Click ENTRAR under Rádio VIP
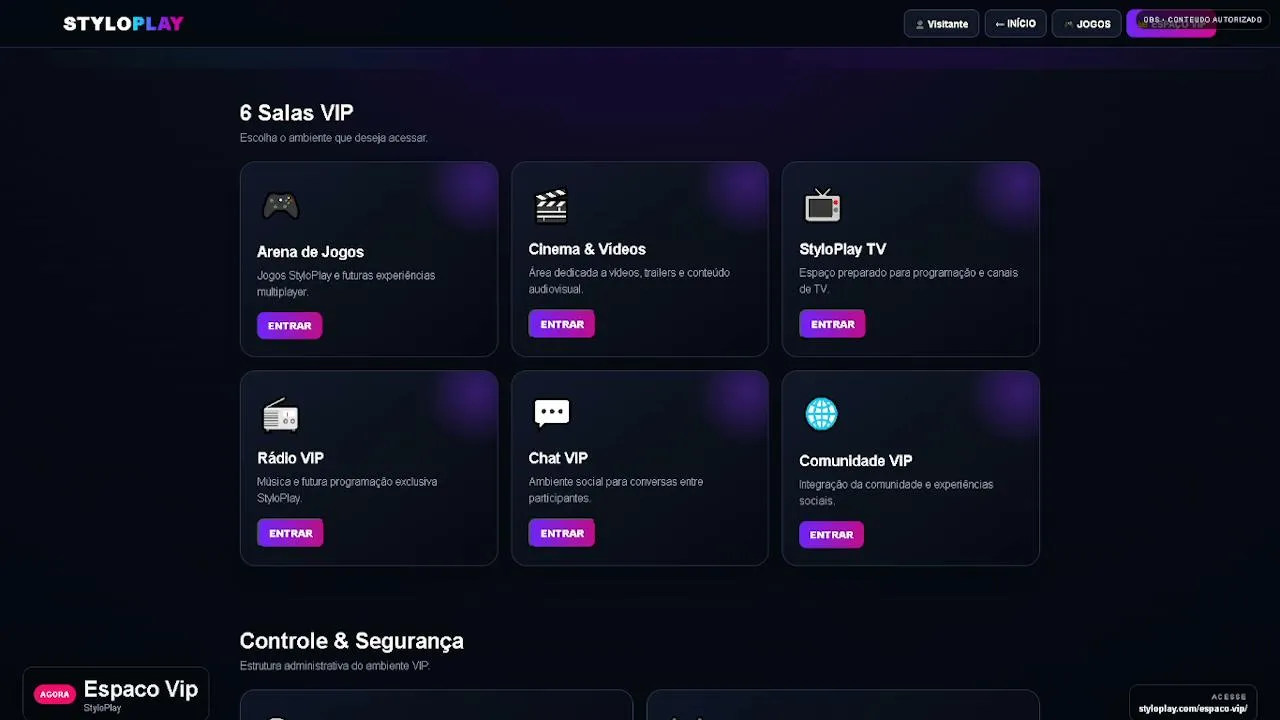1280x720 pixels. (x=290, y=533)
